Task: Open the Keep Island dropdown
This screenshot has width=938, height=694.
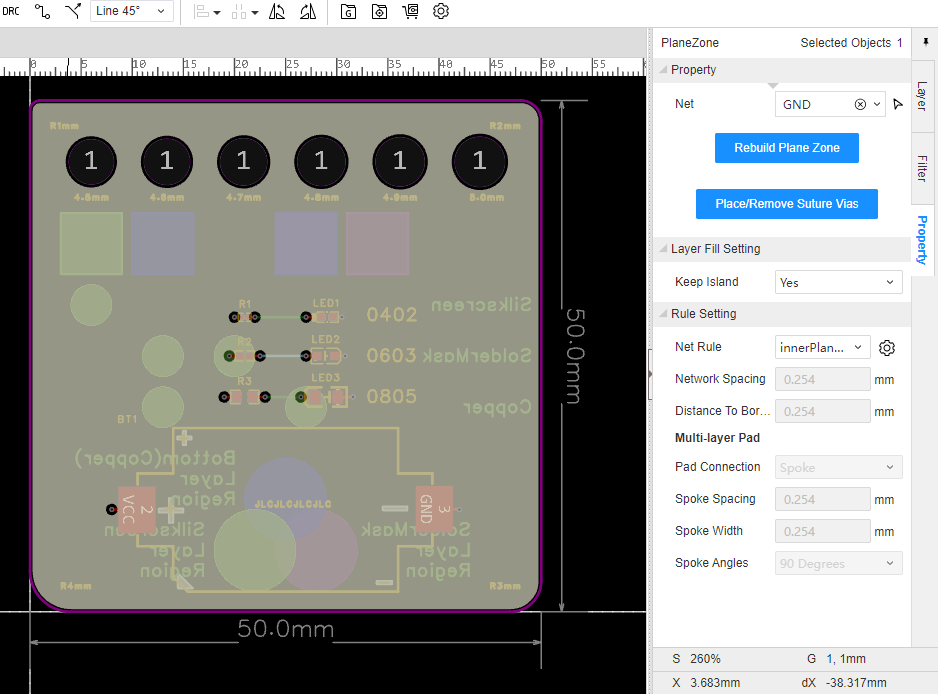Action: coord(838,283)
